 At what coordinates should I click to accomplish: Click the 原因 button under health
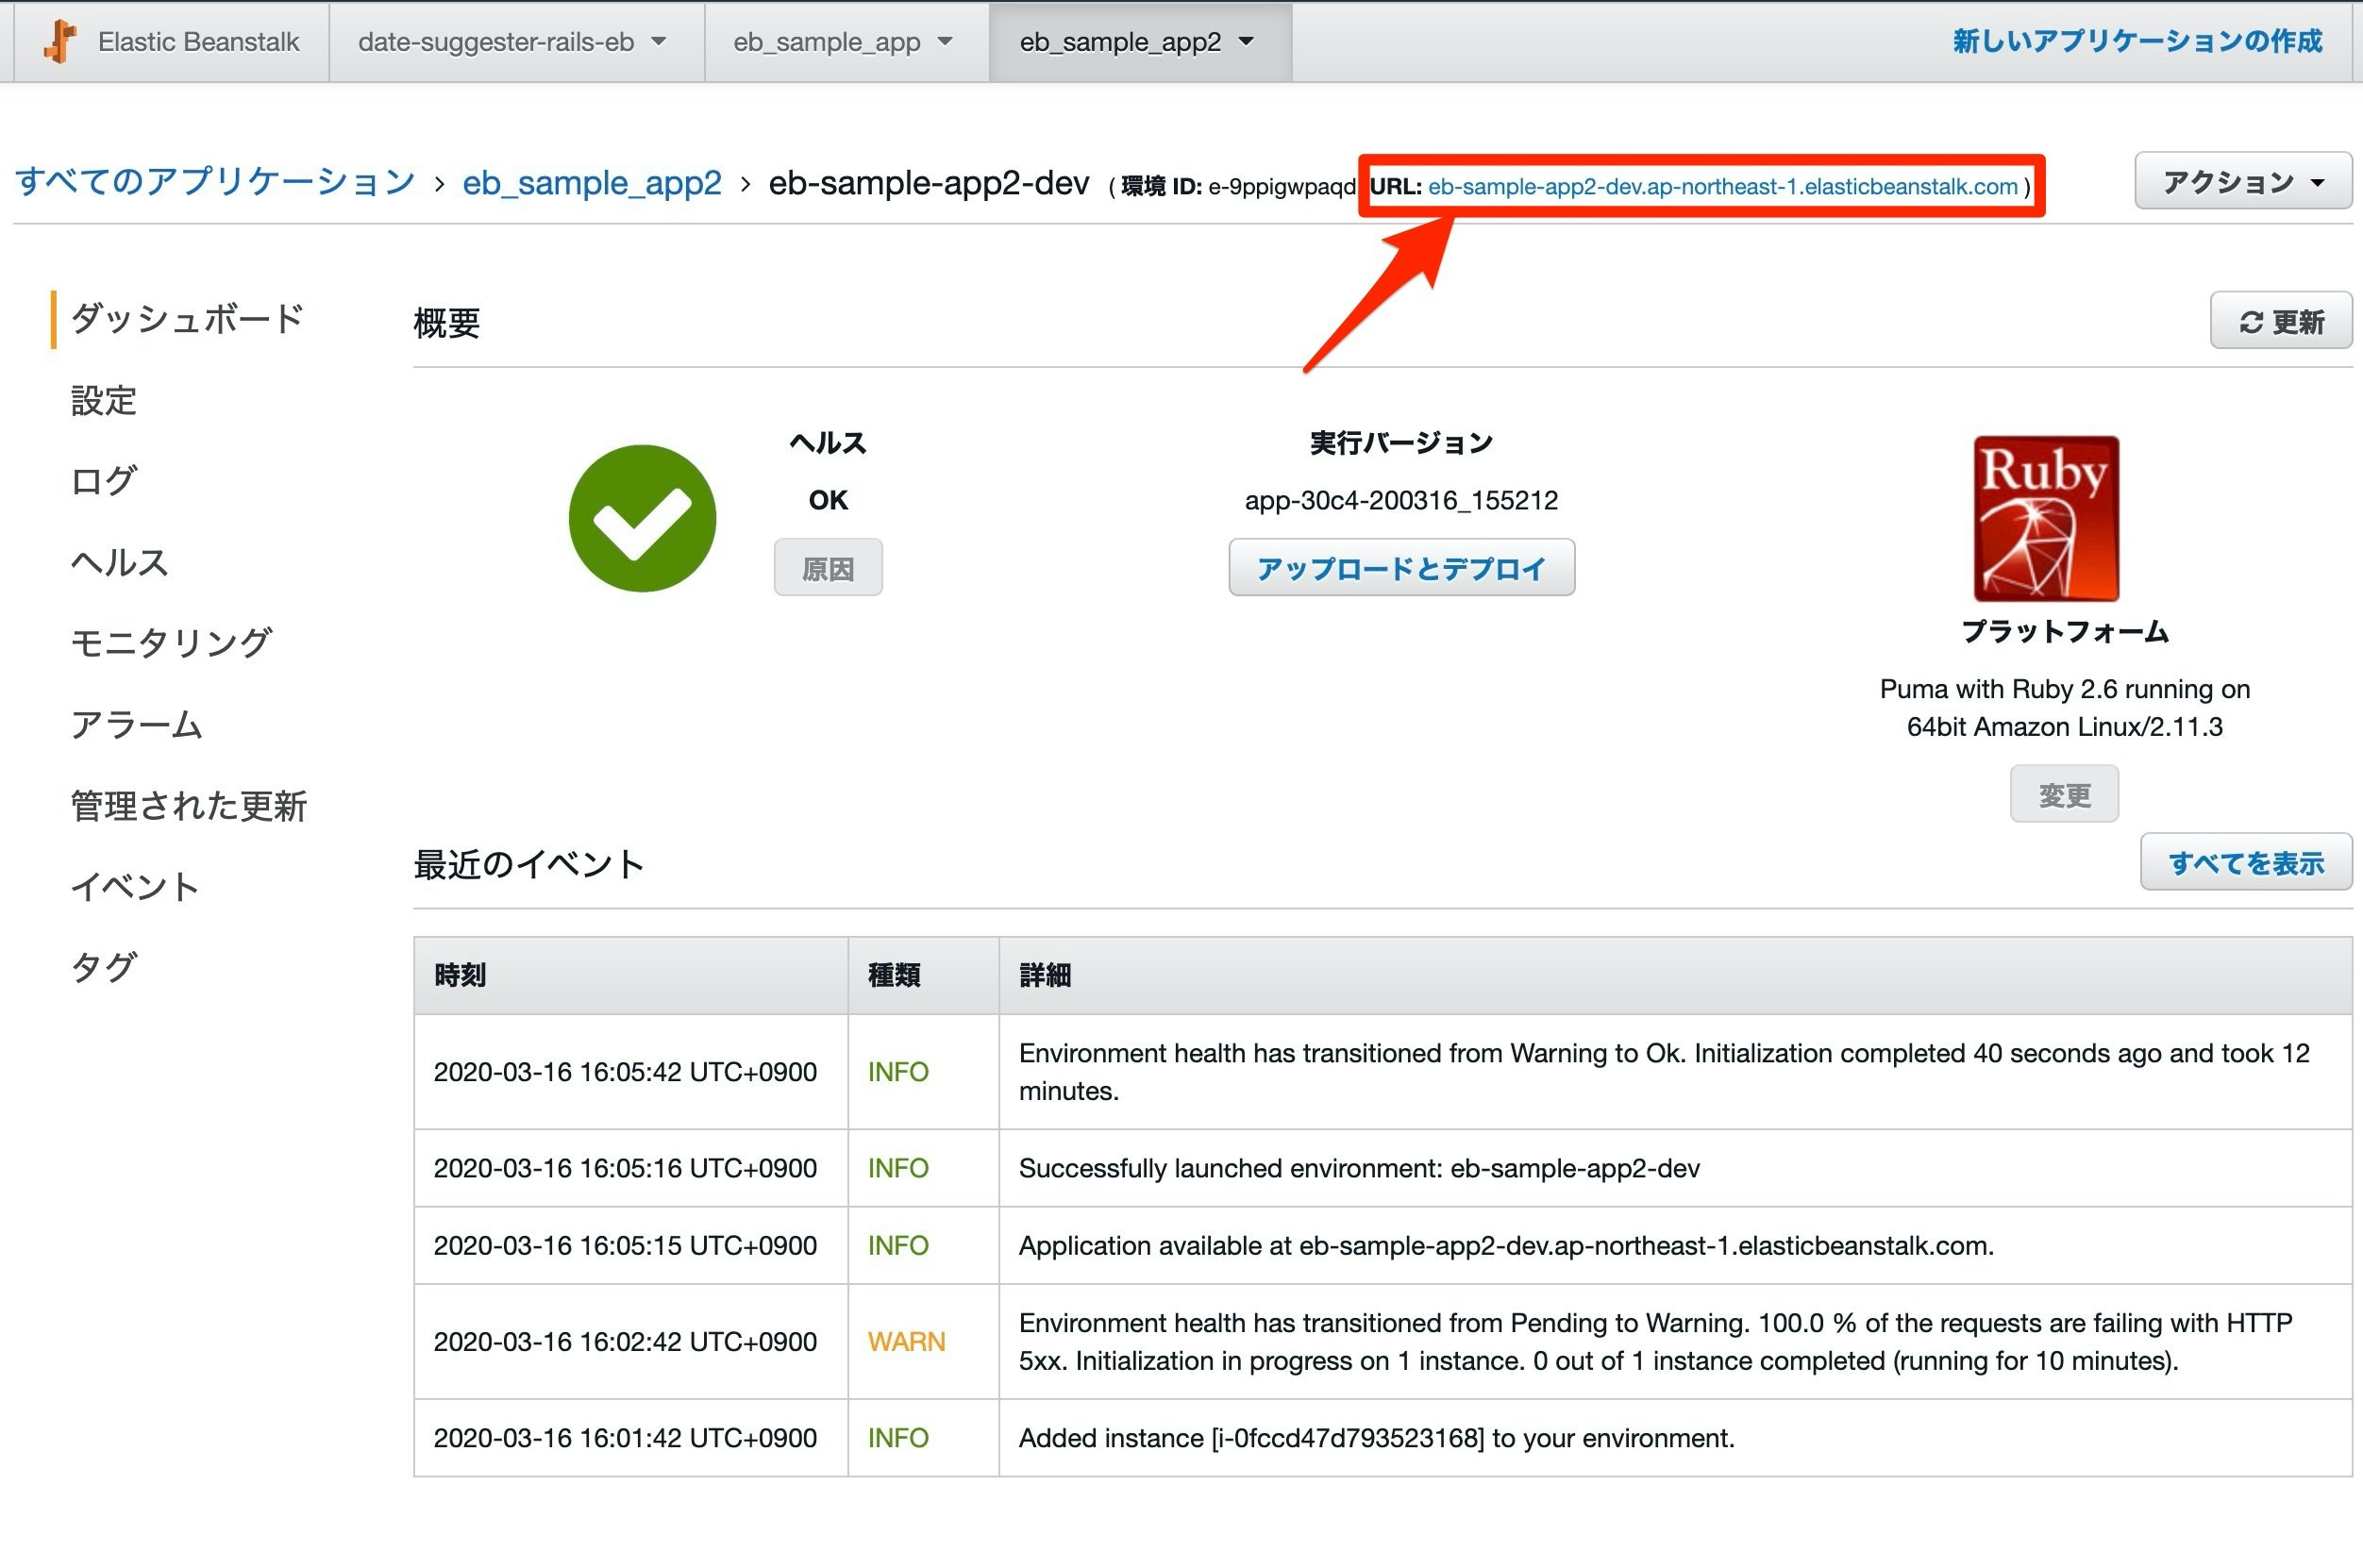[x=828, y=568]
